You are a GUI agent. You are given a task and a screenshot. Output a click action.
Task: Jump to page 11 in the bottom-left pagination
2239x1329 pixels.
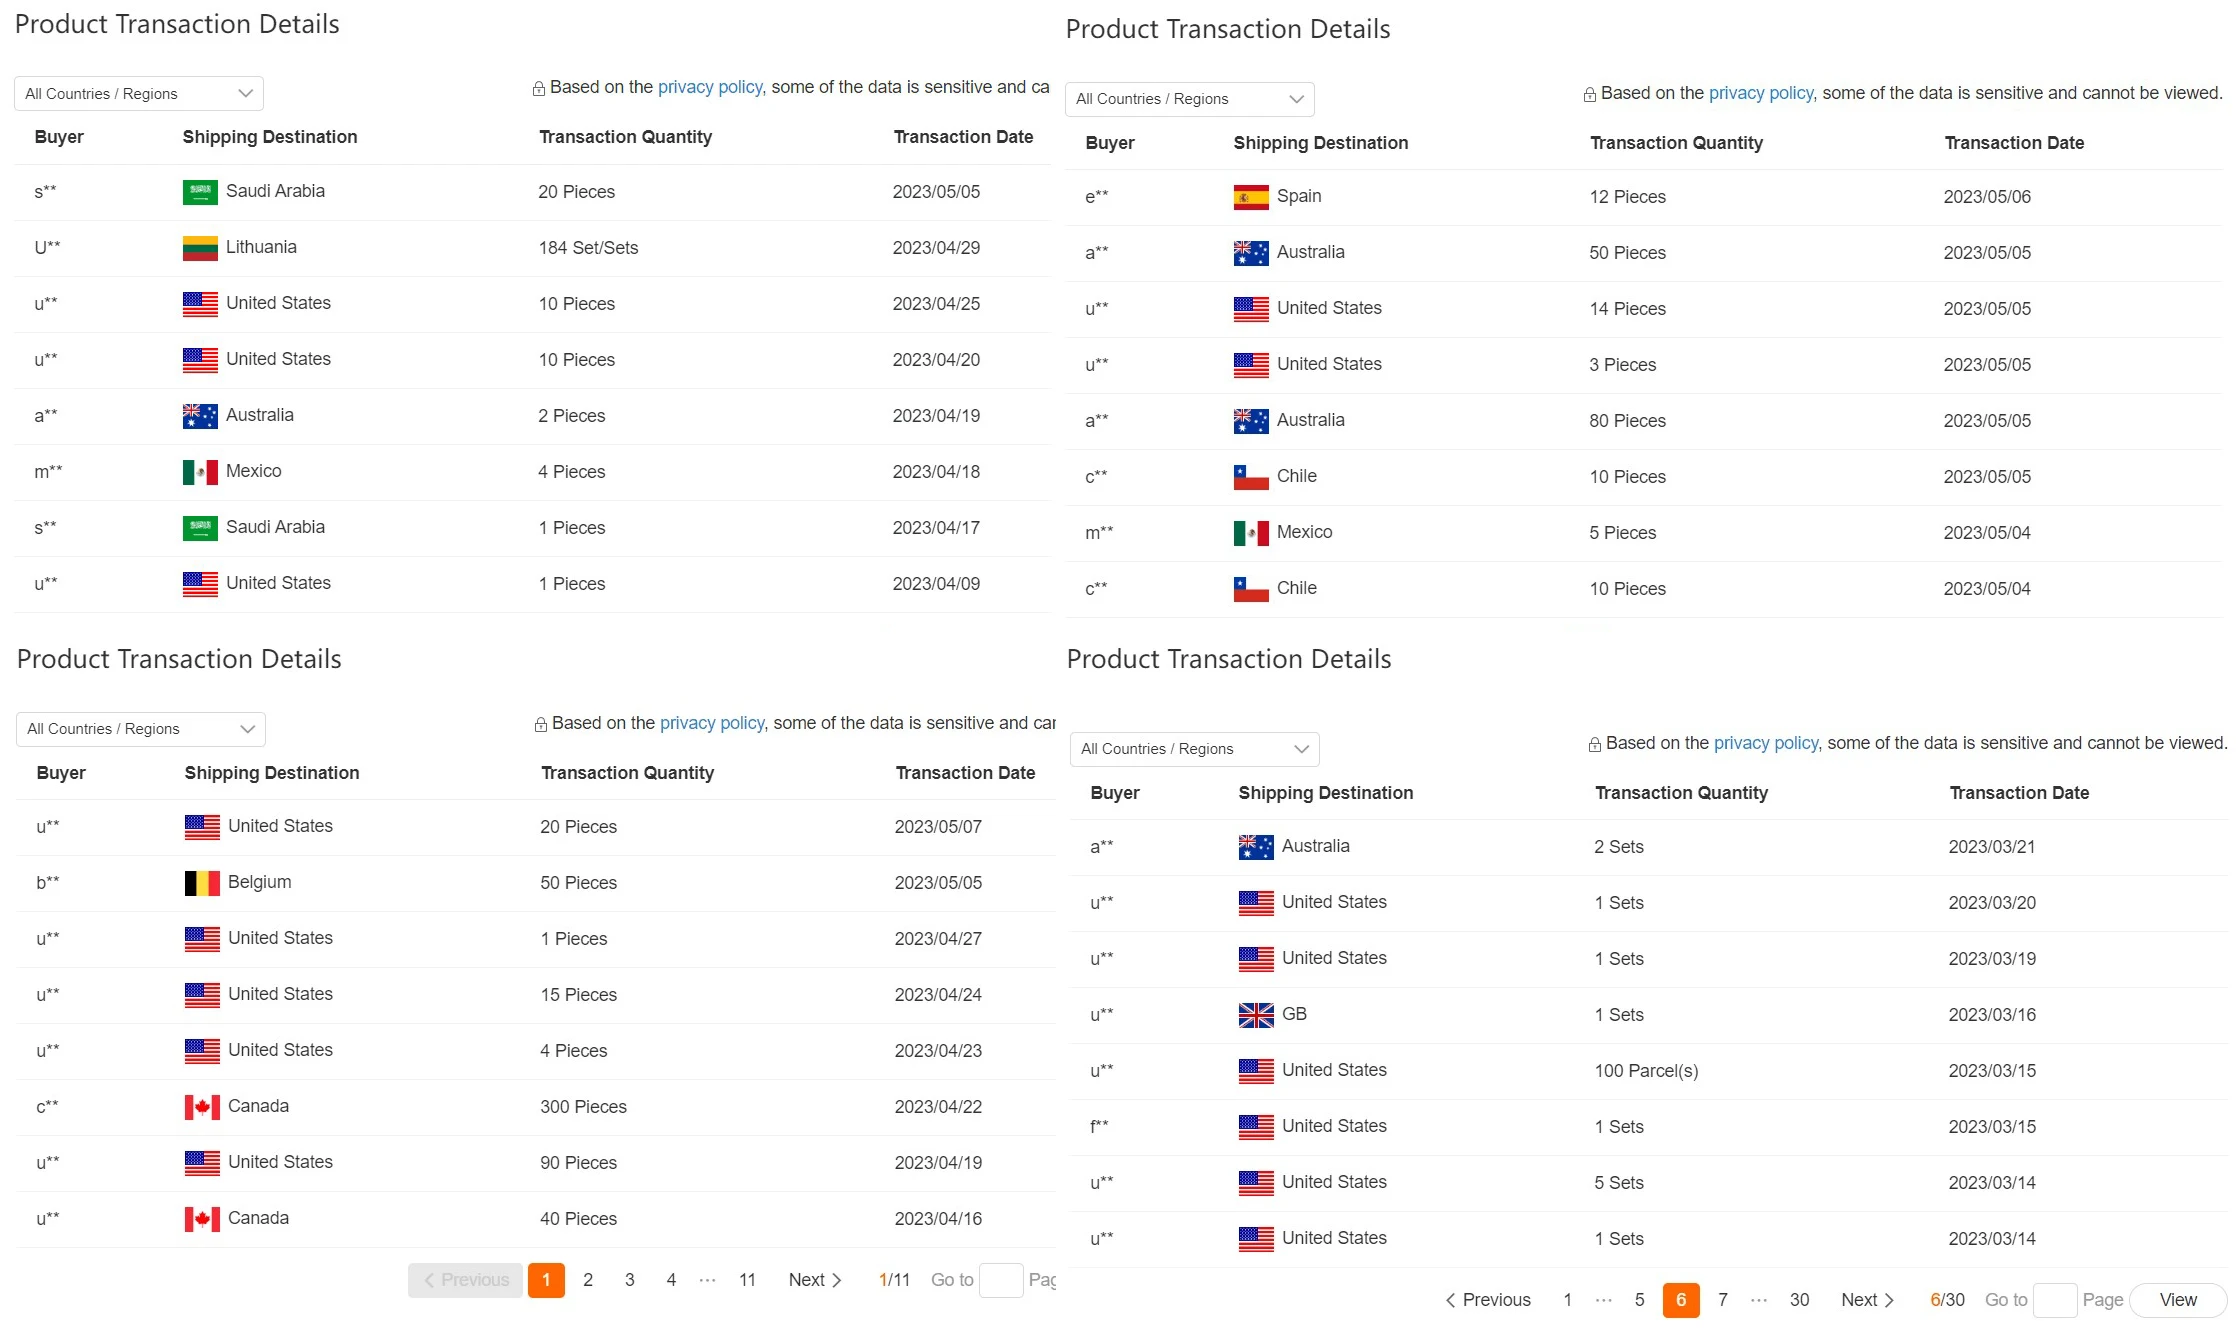click(x=747, y=1280)
